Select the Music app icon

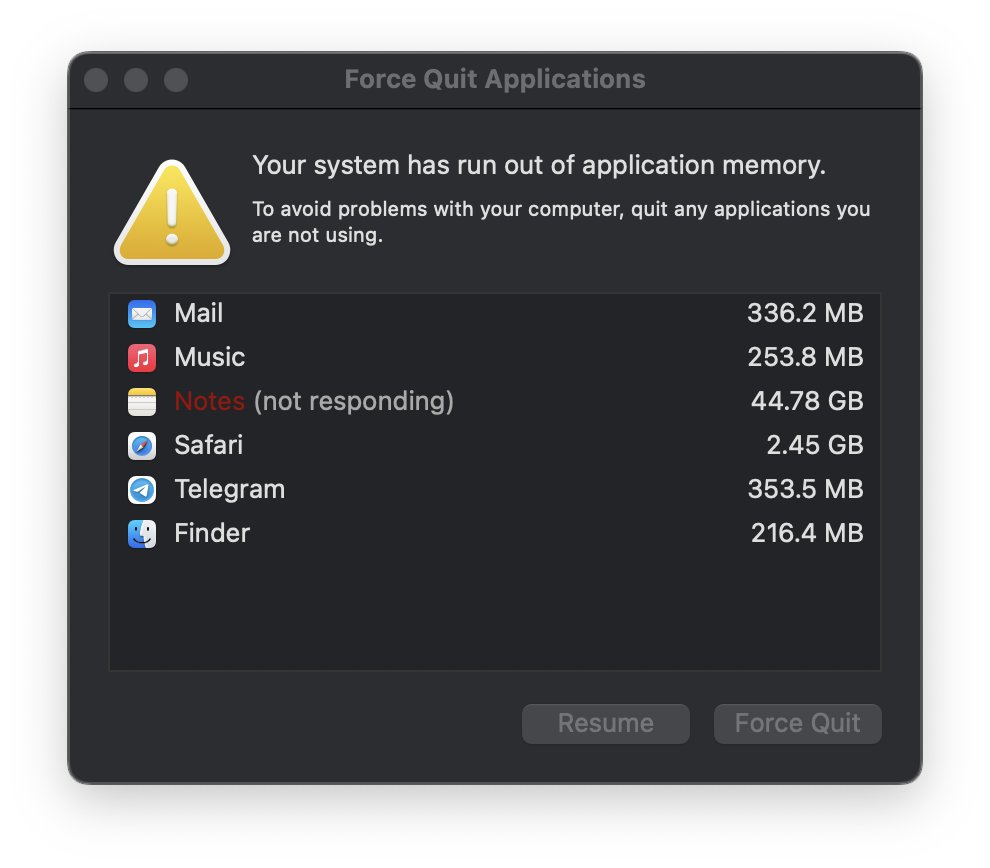[x=142, y=358]
